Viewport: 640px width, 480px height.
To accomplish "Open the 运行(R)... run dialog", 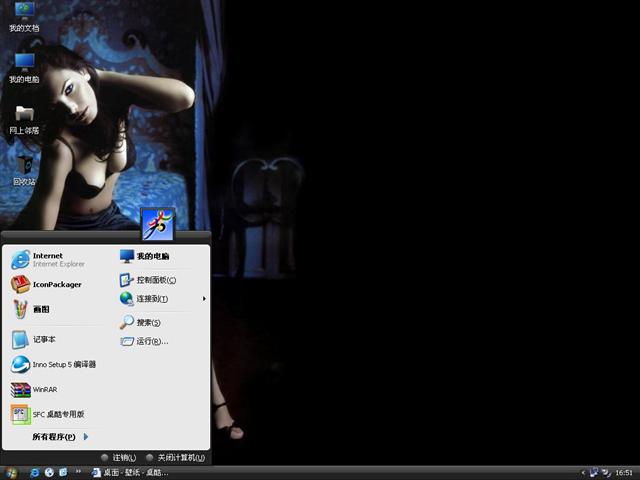I will (144, 341).
